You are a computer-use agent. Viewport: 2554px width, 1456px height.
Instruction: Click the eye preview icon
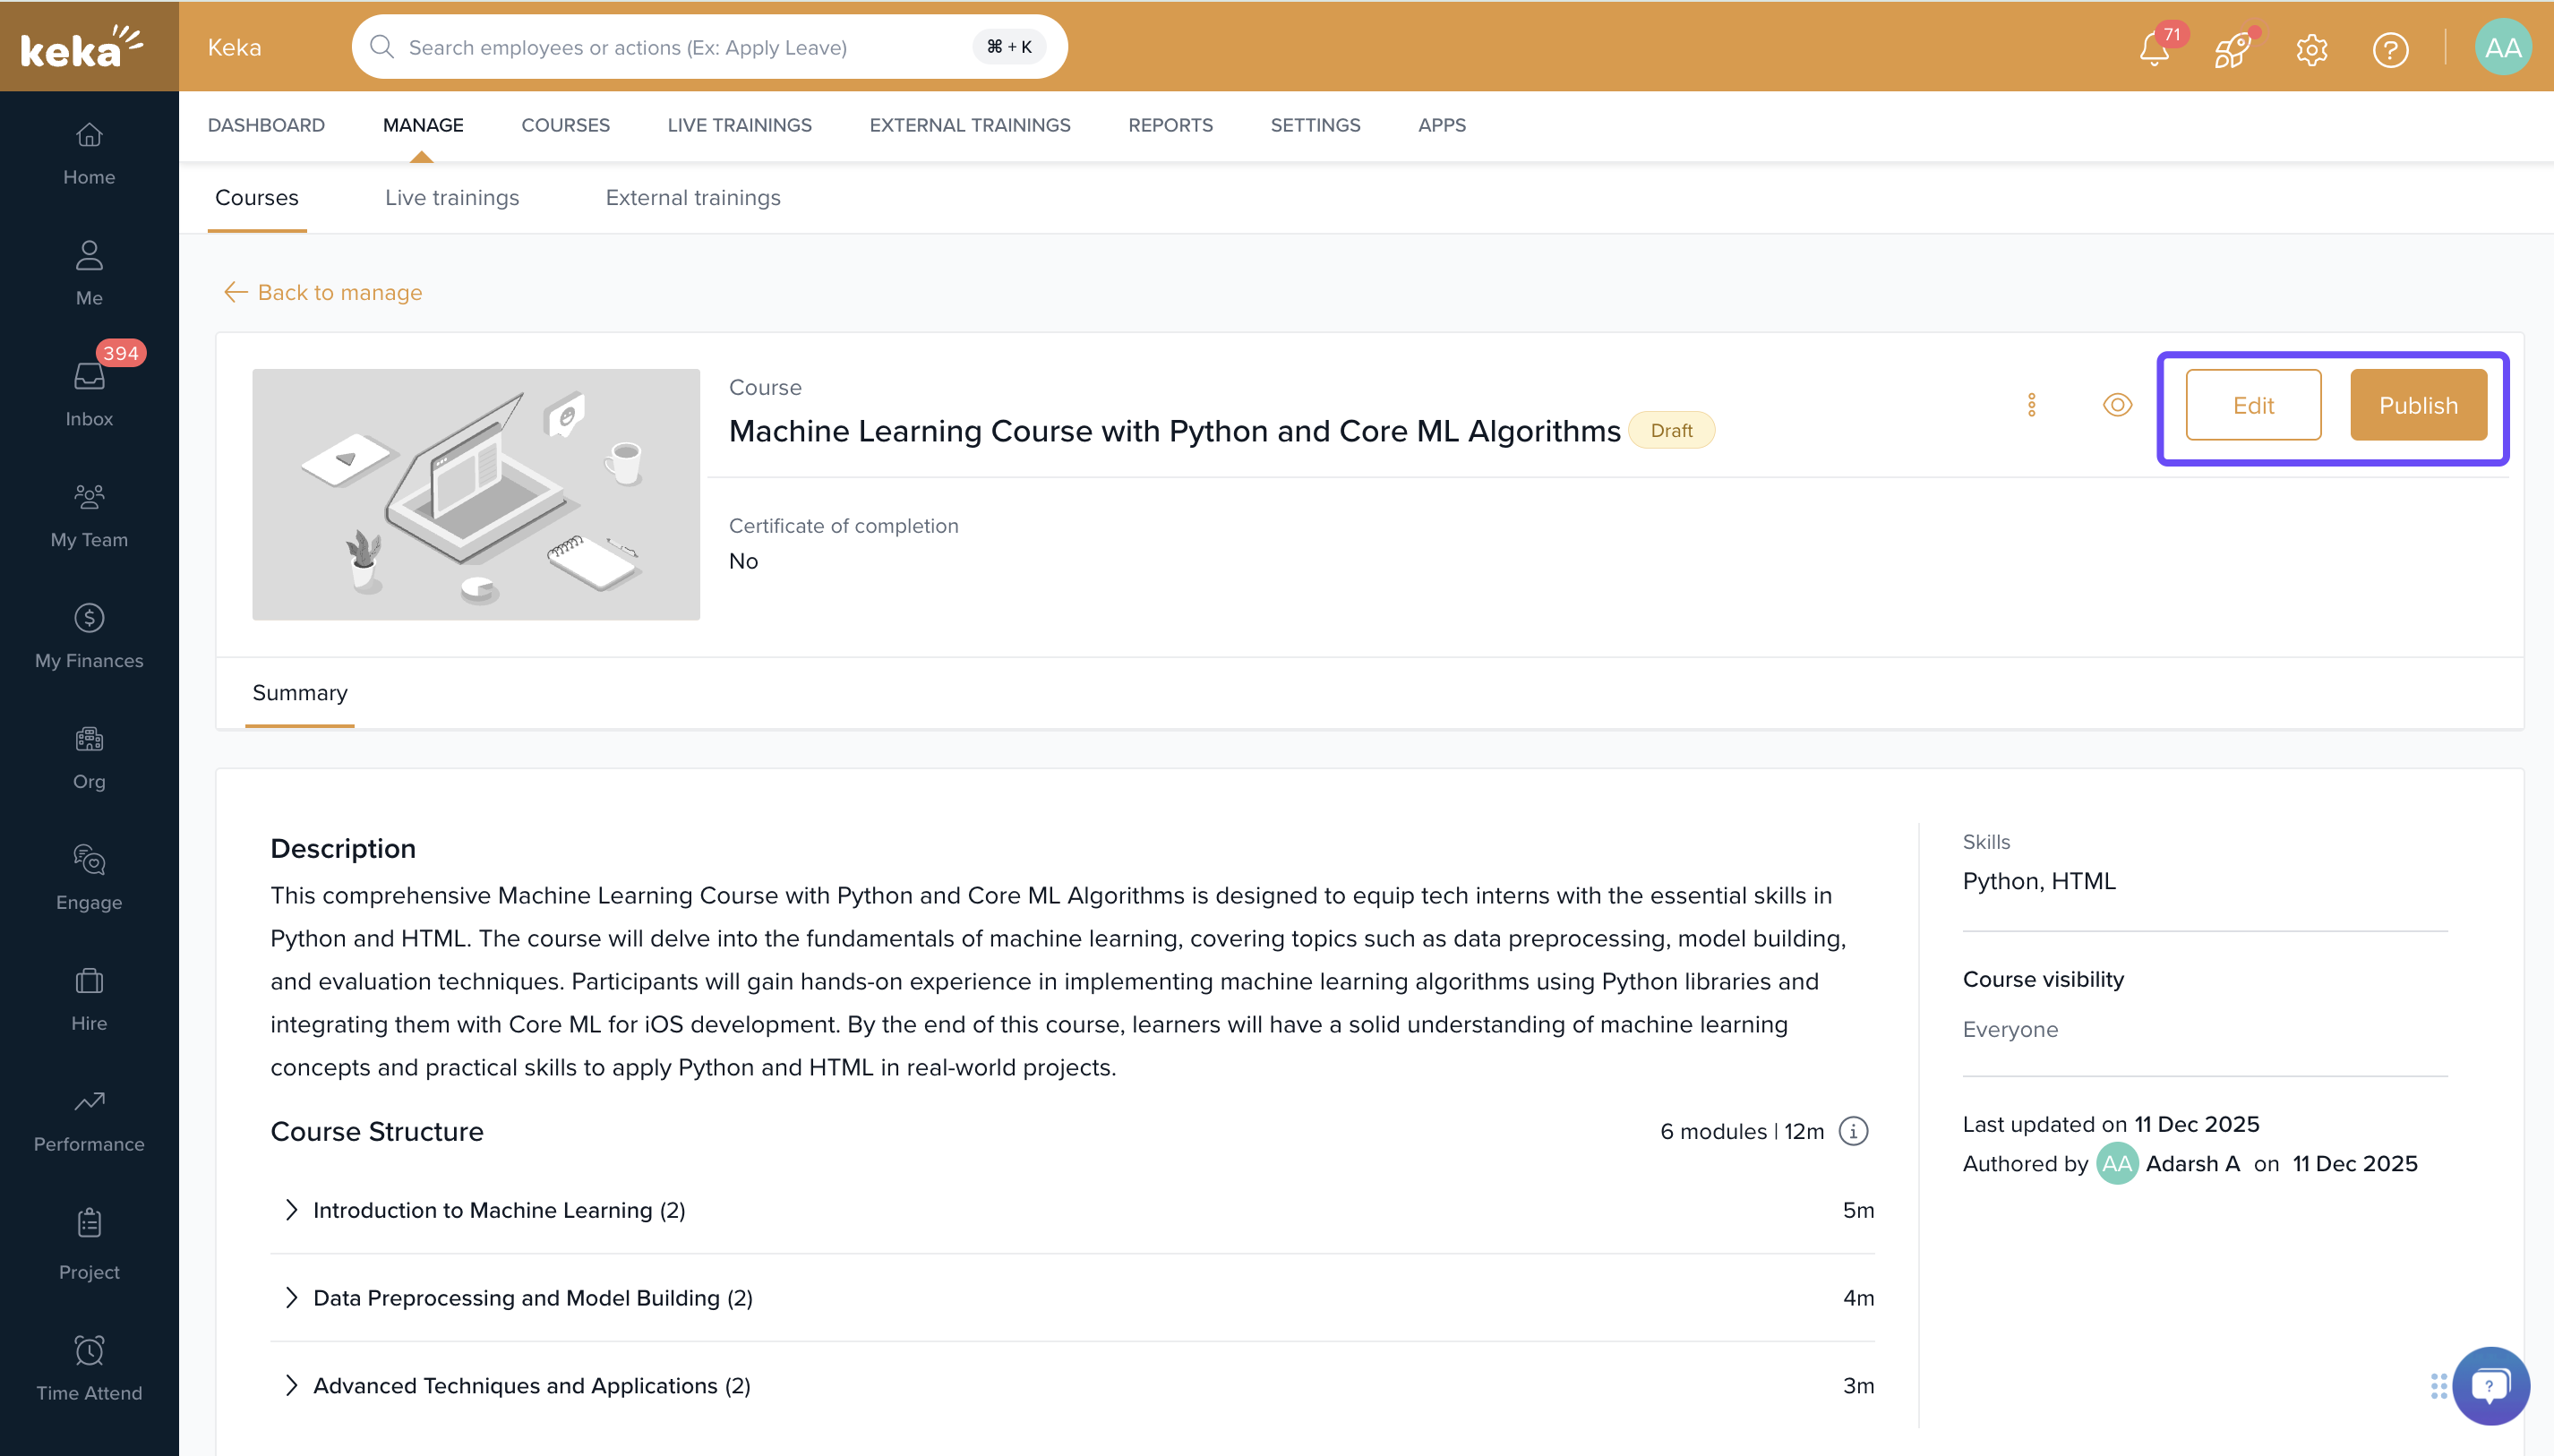click(2117, 405)
